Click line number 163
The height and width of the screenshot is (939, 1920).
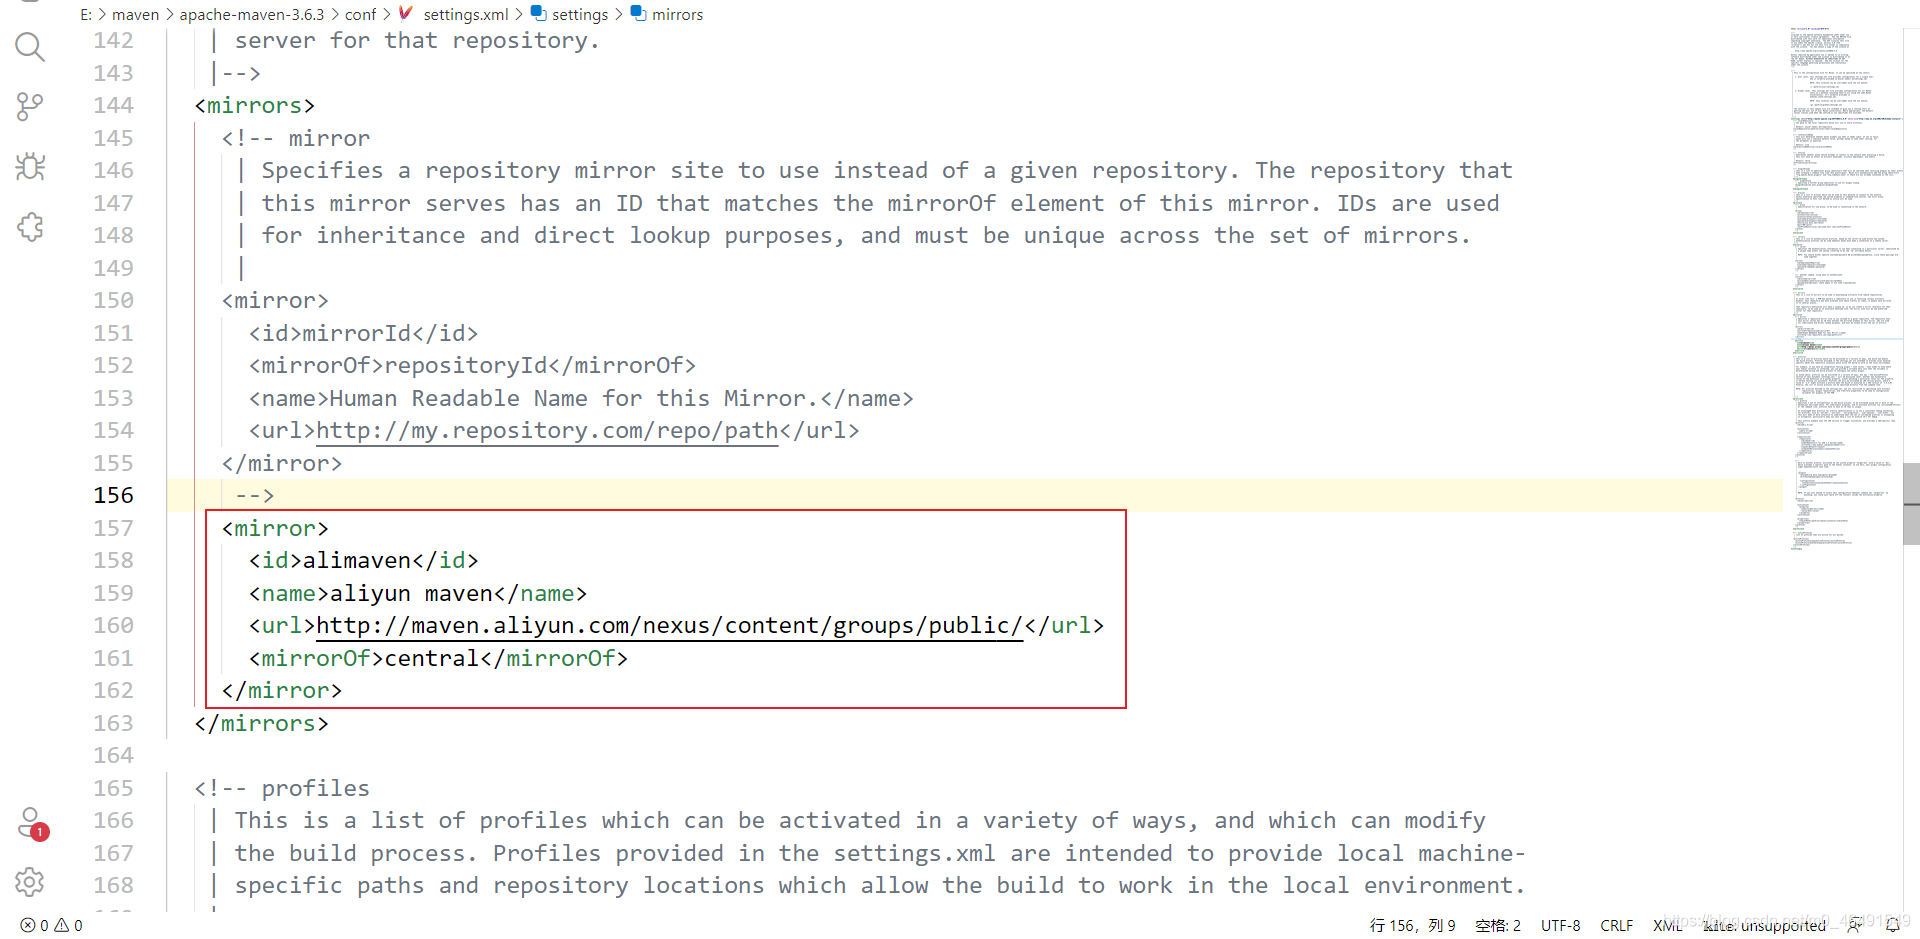coord(113,724)
